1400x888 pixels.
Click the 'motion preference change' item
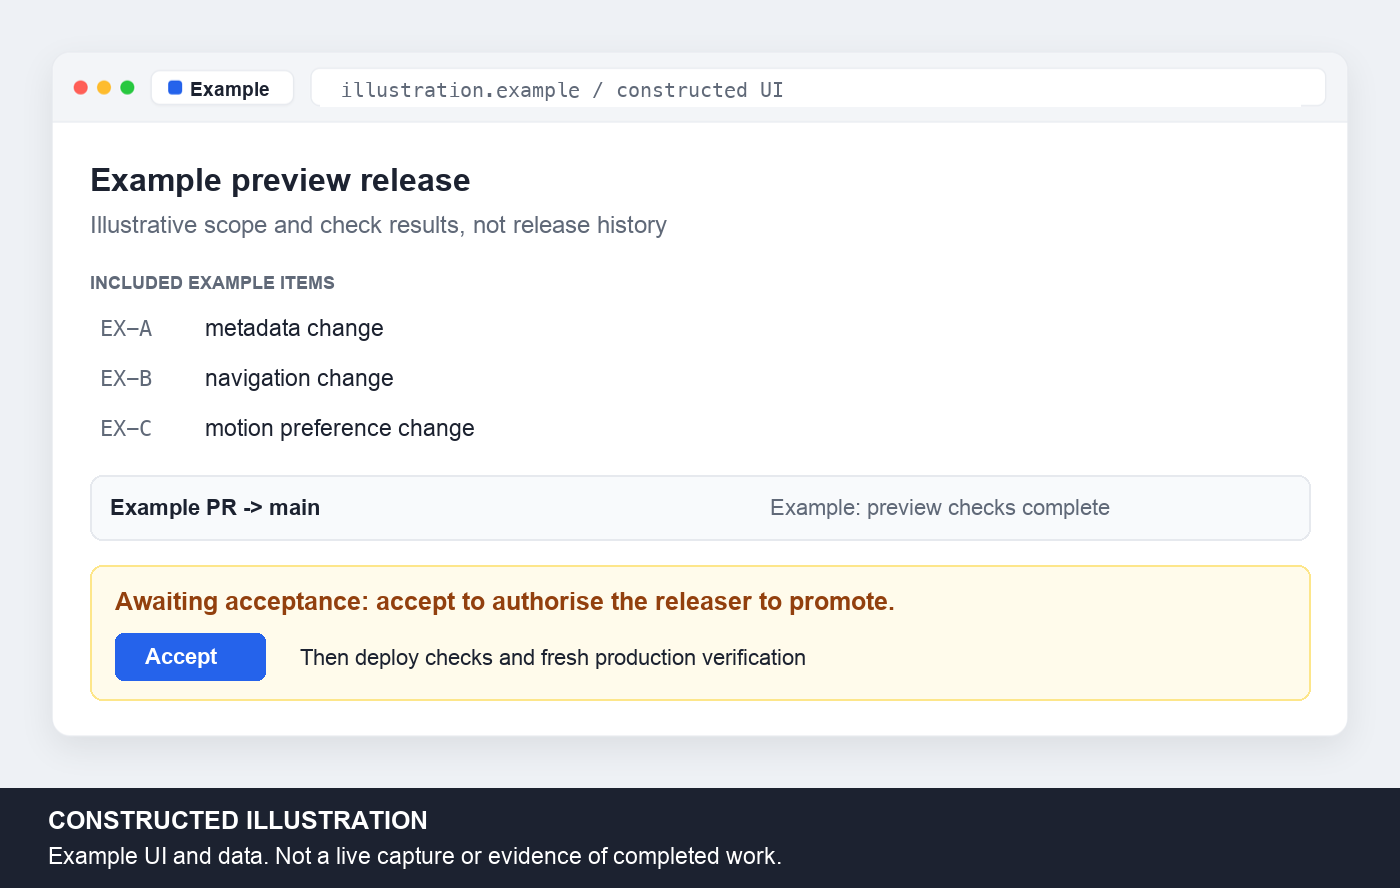coord(340,428)
